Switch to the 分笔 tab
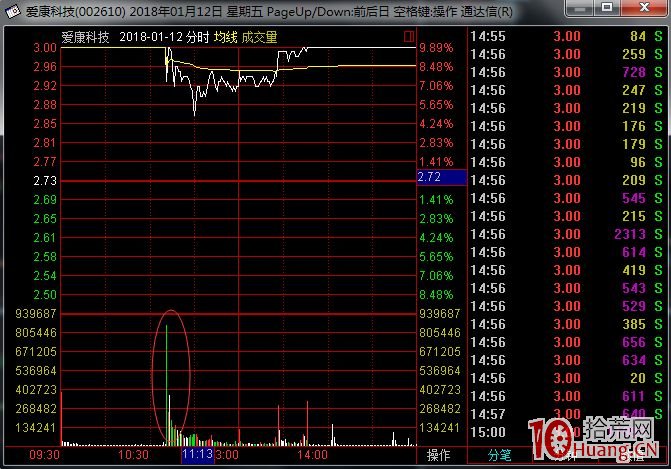 click(x=499, y=455)
